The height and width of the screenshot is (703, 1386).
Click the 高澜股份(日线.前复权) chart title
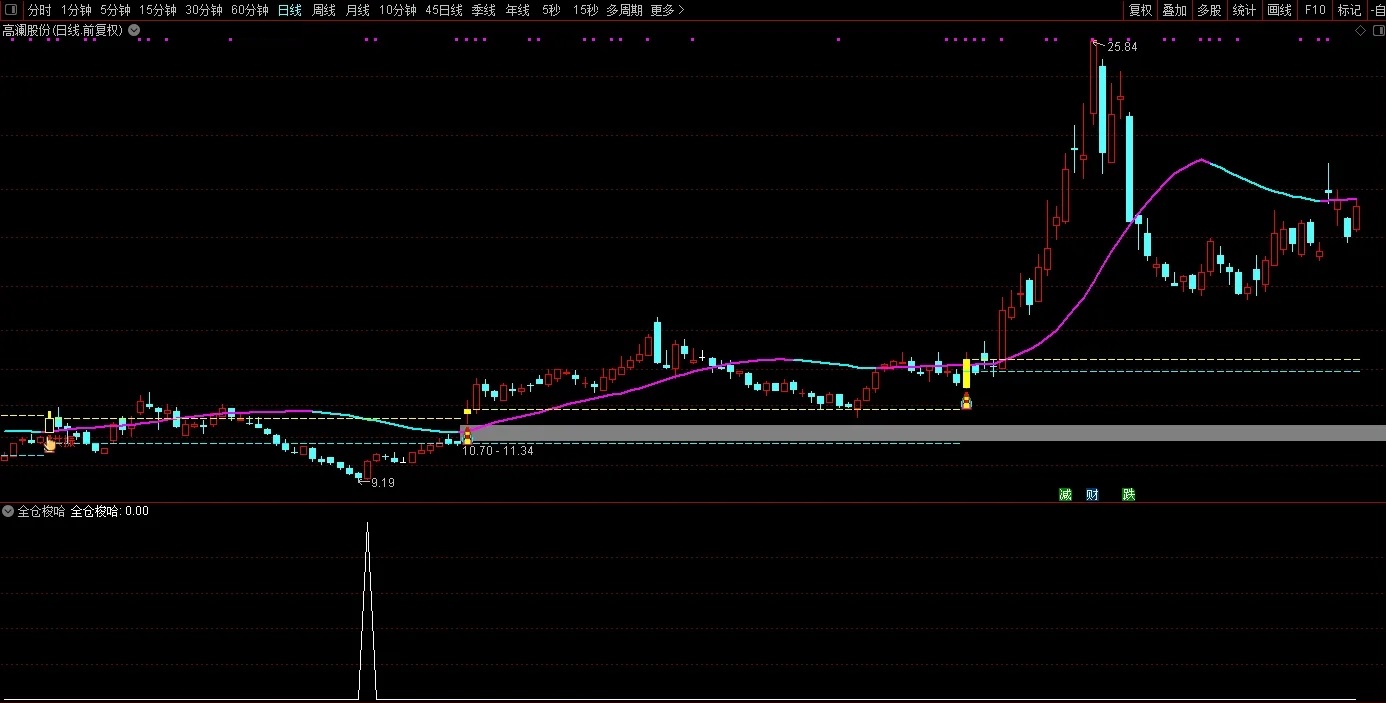pyautogui.click(x=62, y=30)
